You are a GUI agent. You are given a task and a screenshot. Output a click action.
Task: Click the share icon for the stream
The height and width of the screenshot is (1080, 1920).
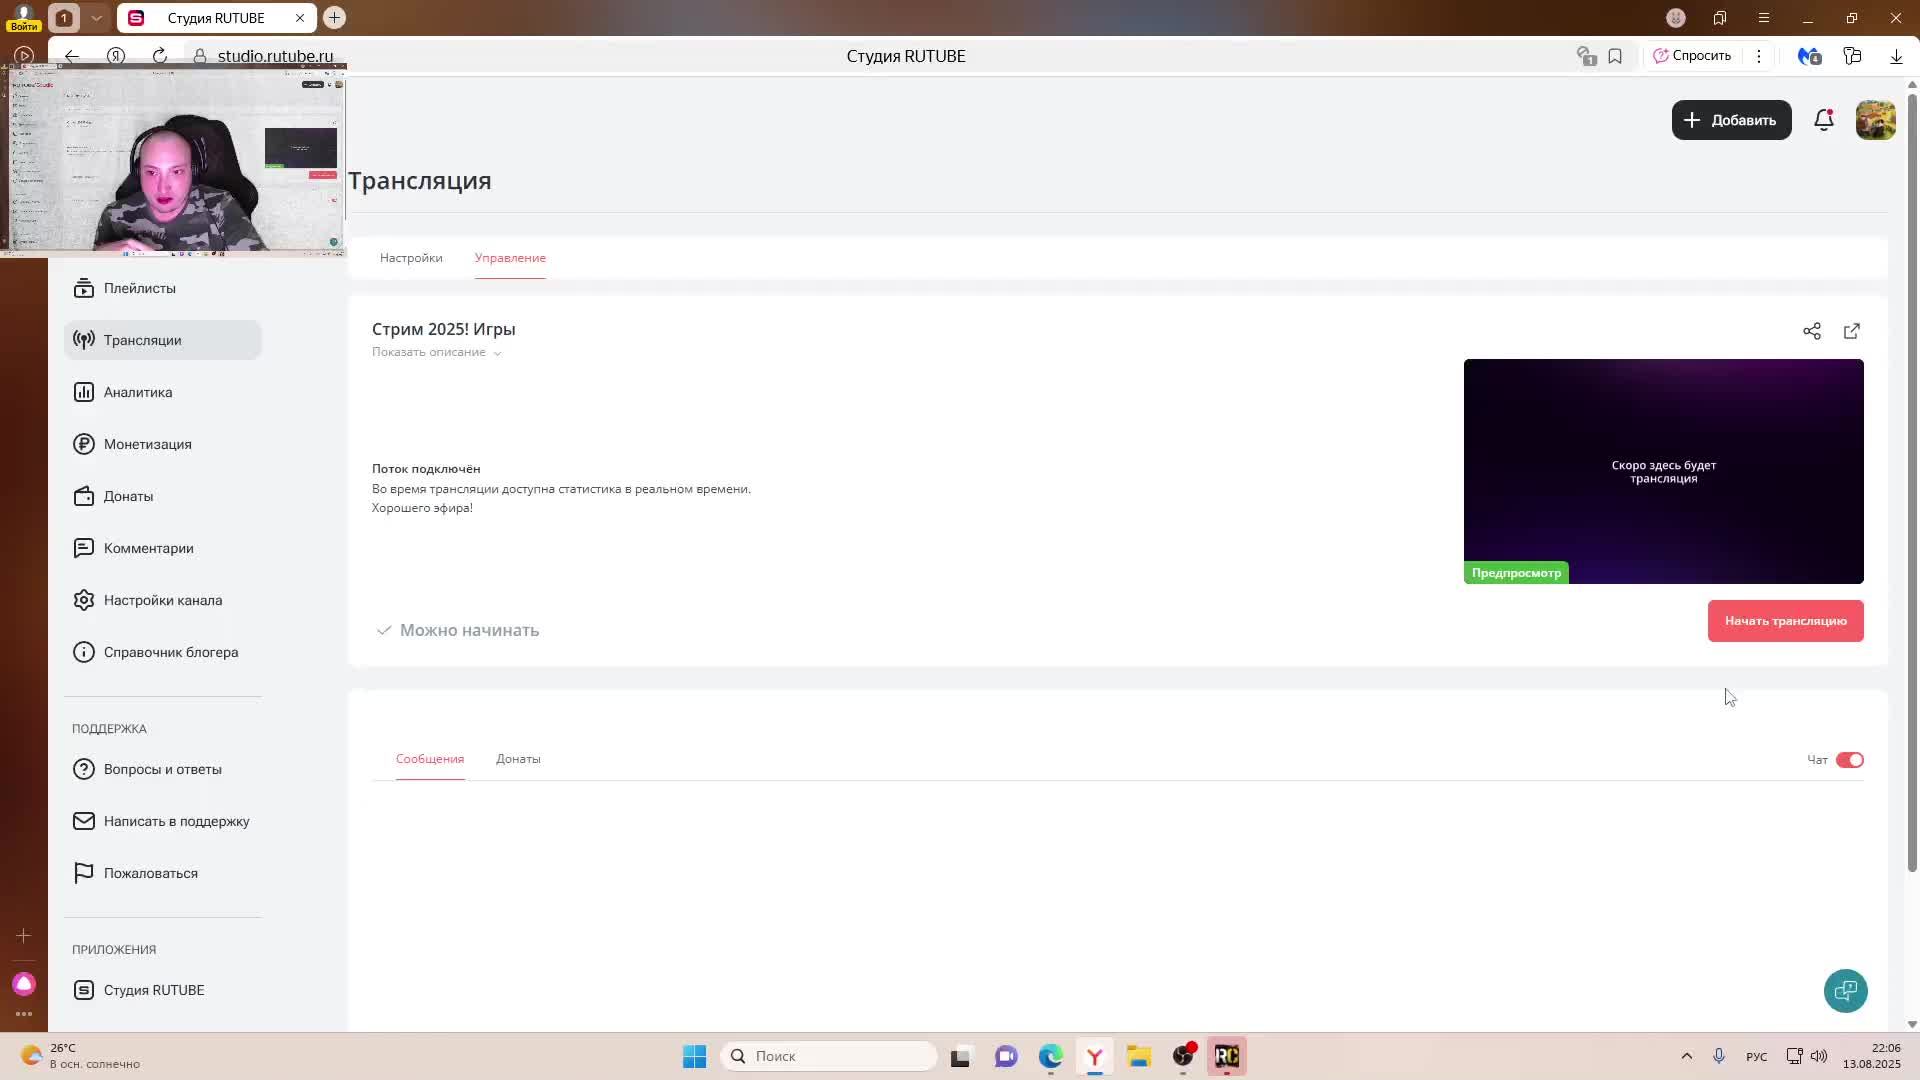[1811, 331]
